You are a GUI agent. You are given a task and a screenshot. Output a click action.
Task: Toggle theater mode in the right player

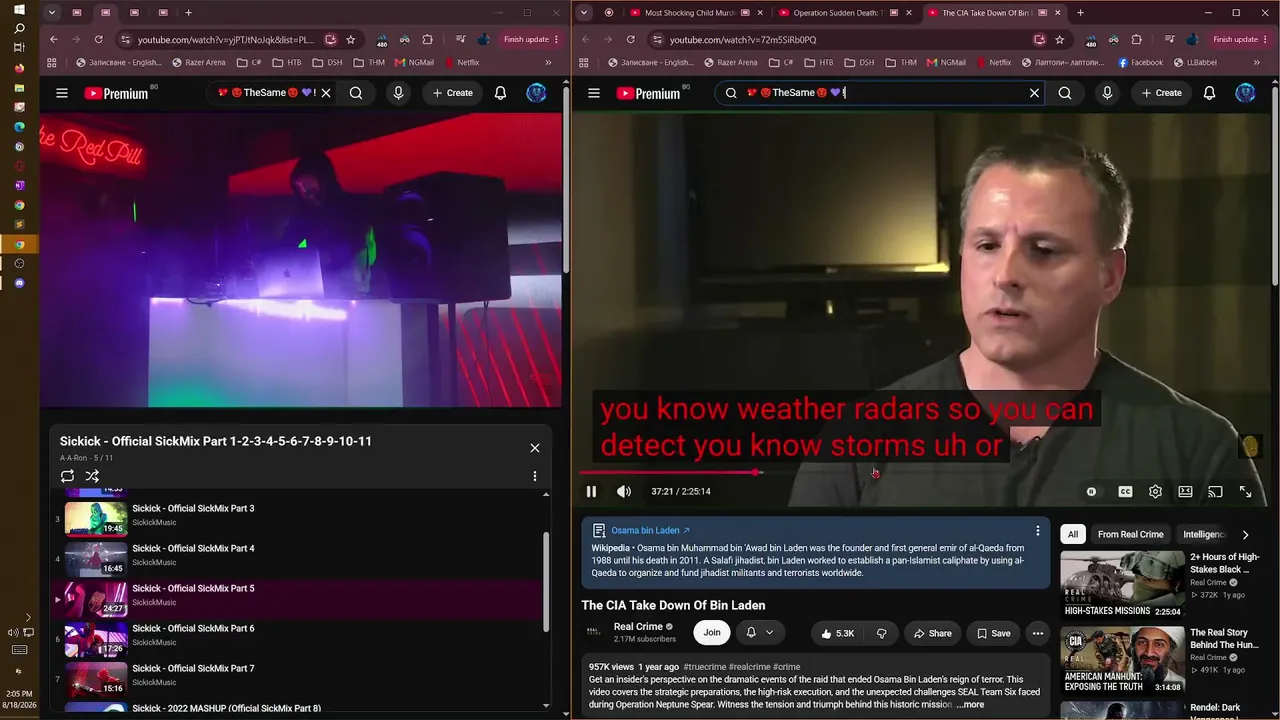pyautogui.click(x=1185, y=492)
